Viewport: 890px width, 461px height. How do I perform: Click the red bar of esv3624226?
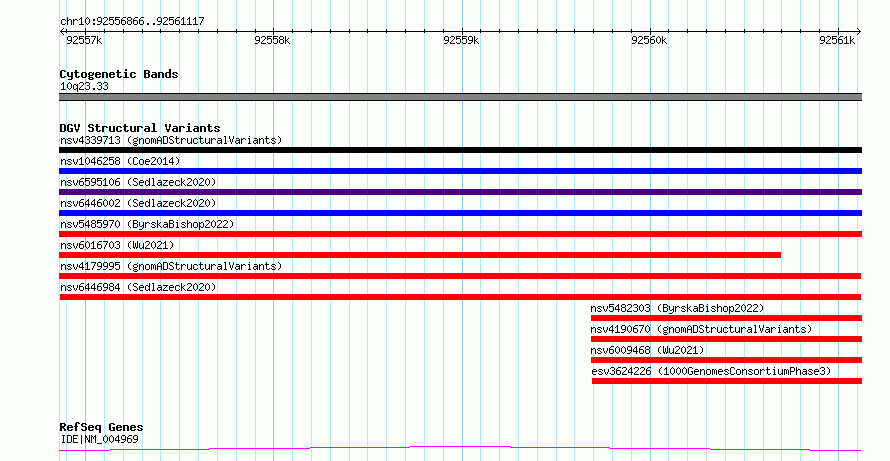pos(727,382)
